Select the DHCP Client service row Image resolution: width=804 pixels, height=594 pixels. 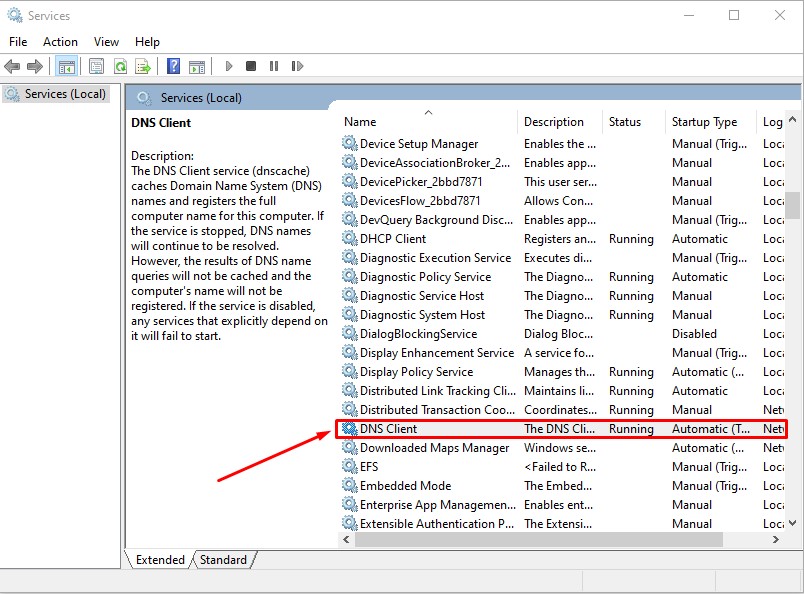393,239
